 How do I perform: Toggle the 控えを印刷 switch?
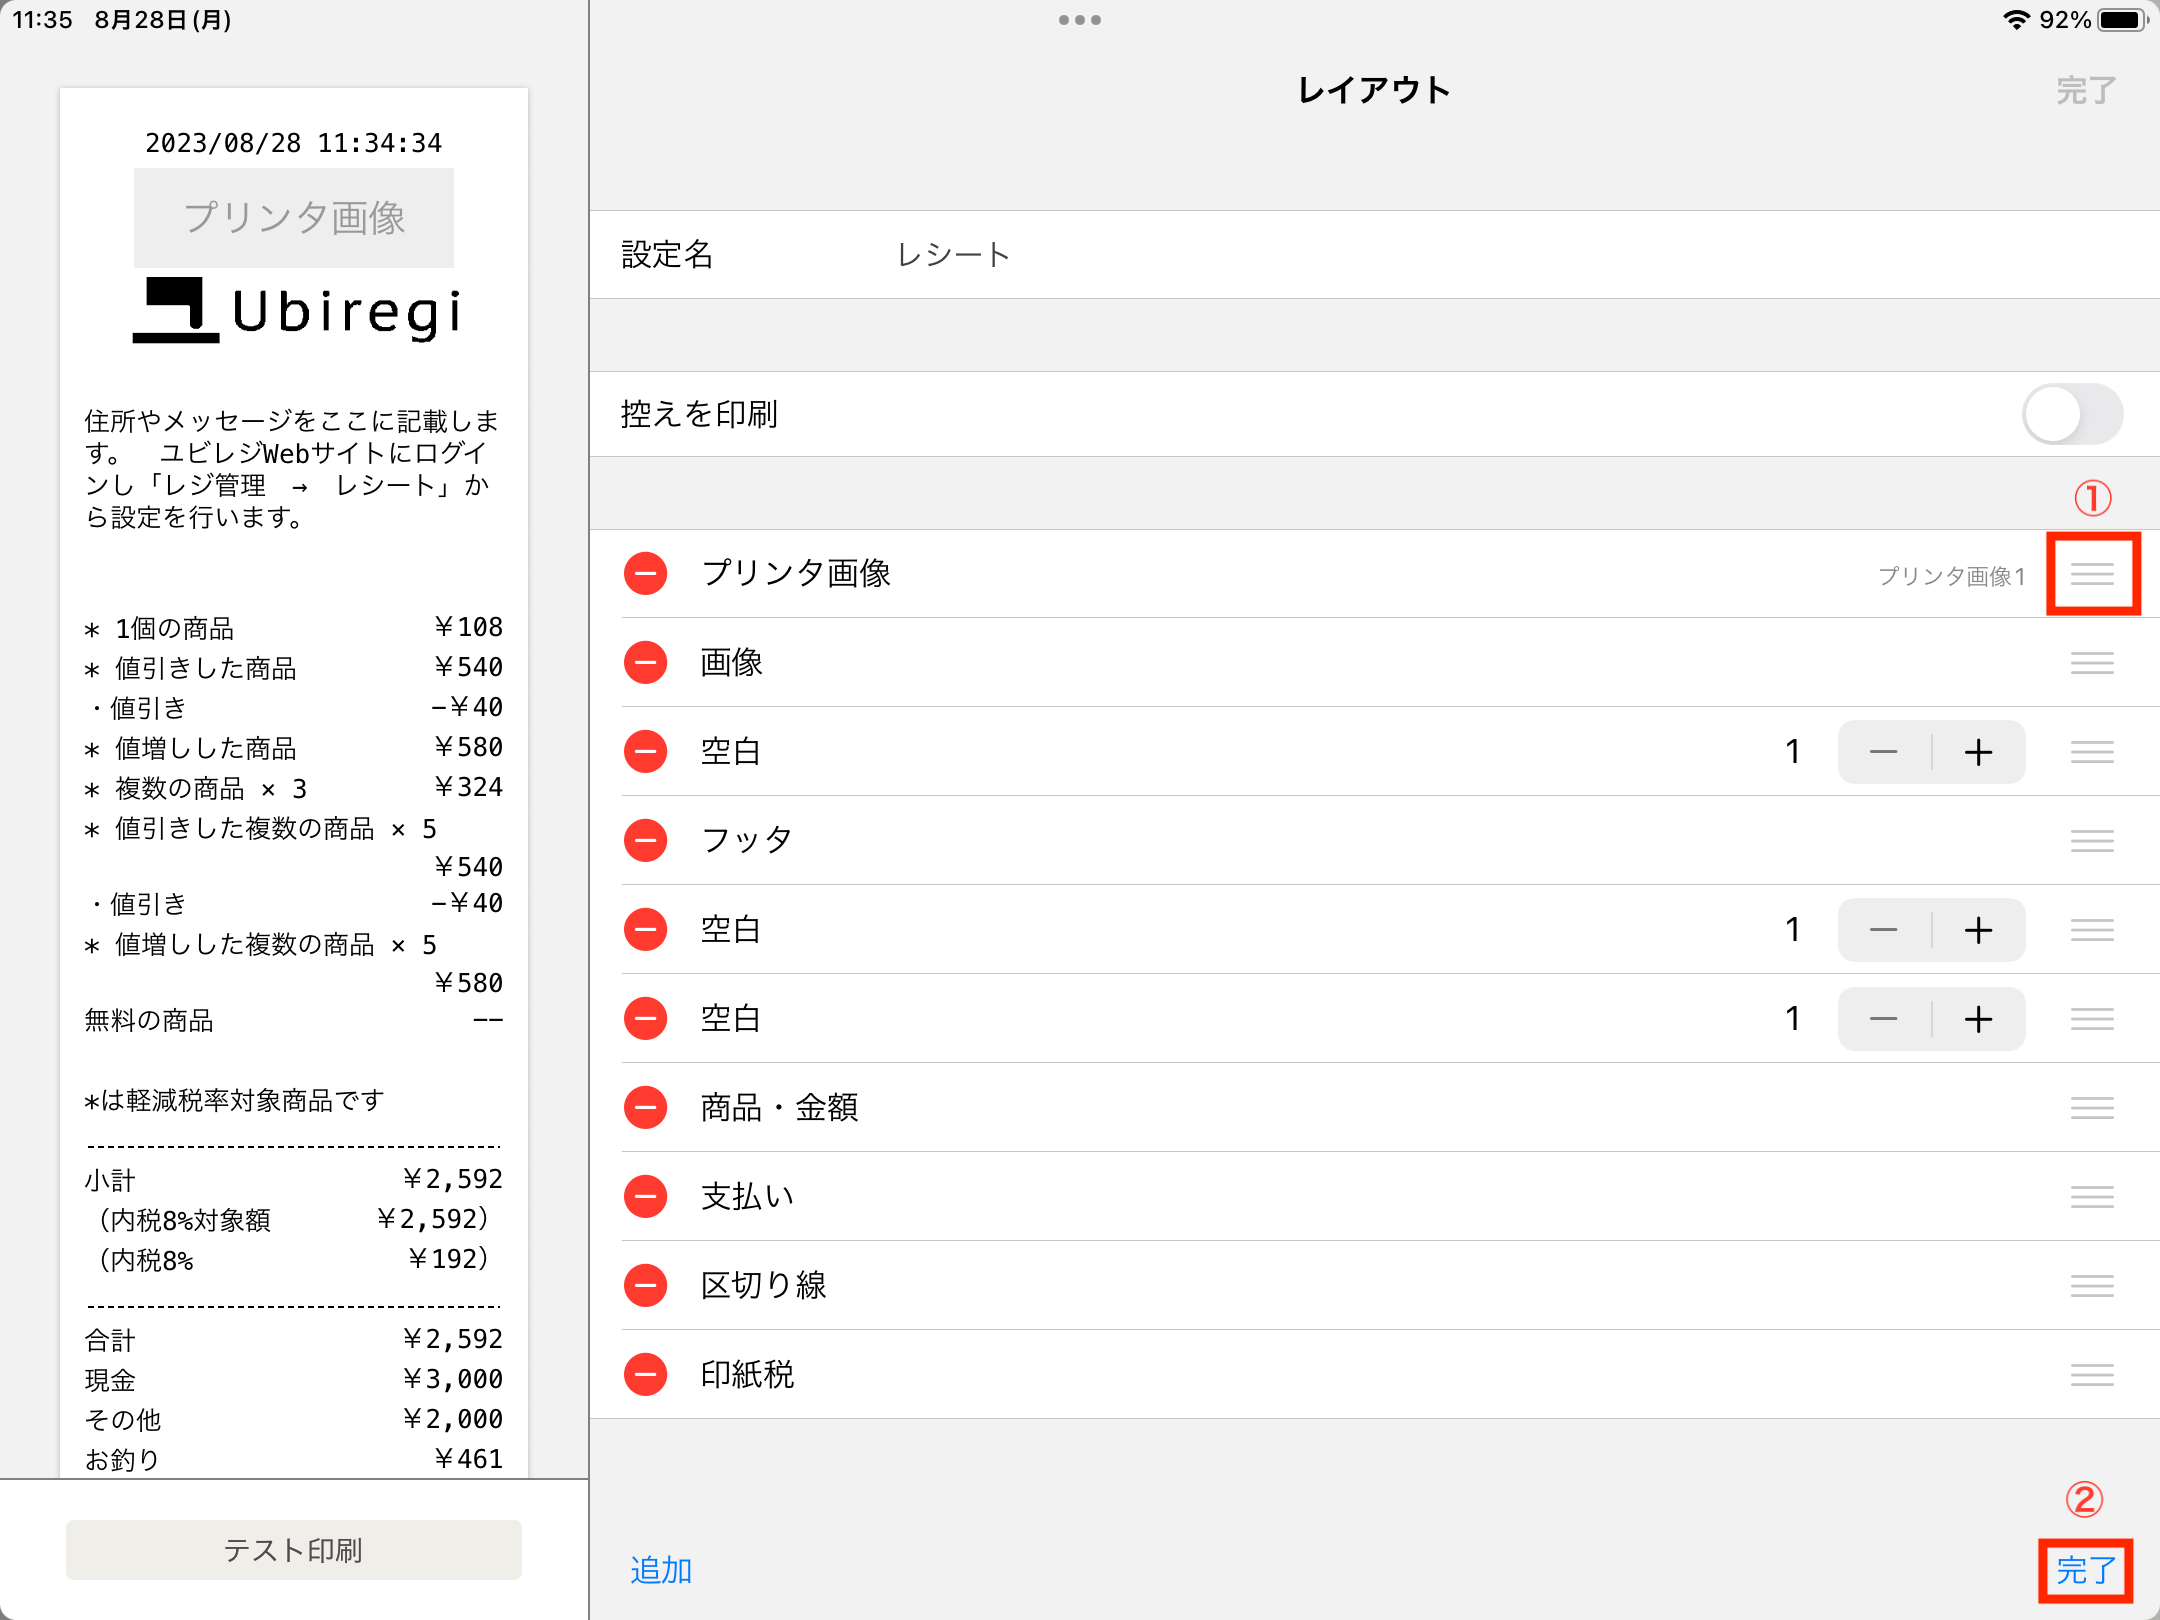pyautogui.click(x=2072, y=414)
